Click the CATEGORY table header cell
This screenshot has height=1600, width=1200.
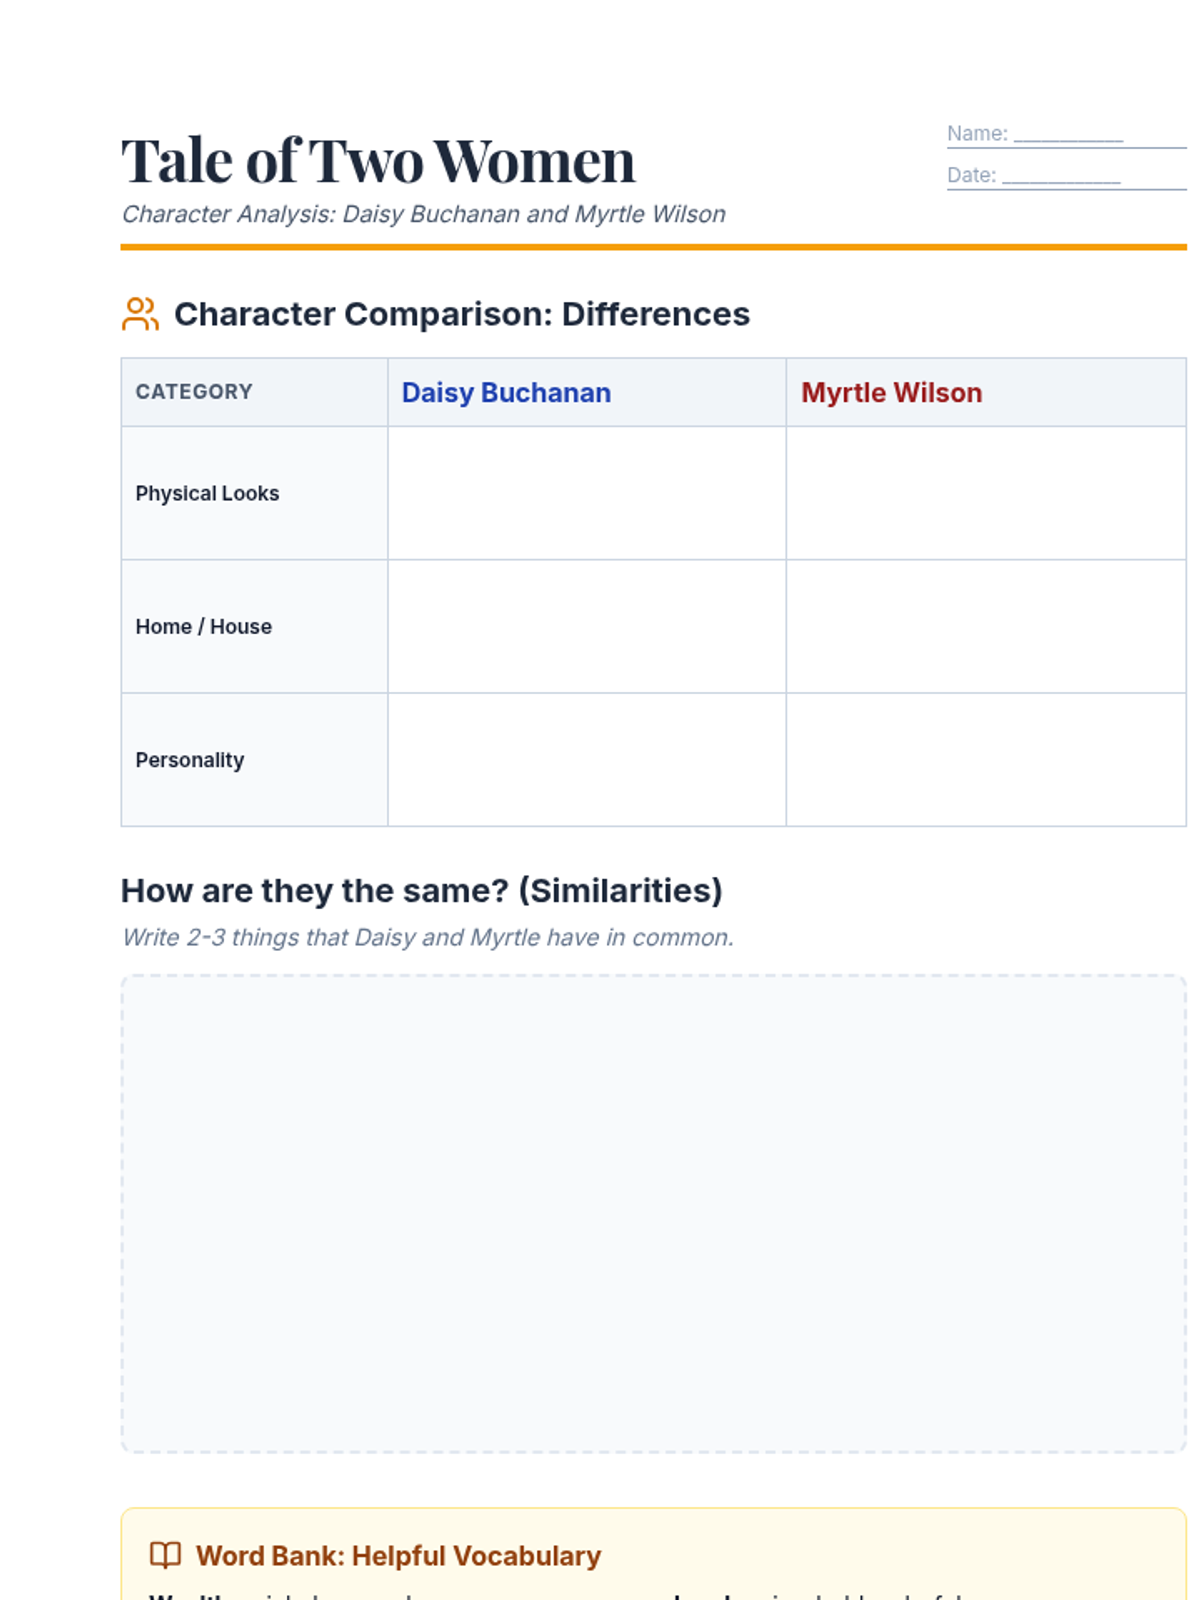tap(194, 392)
